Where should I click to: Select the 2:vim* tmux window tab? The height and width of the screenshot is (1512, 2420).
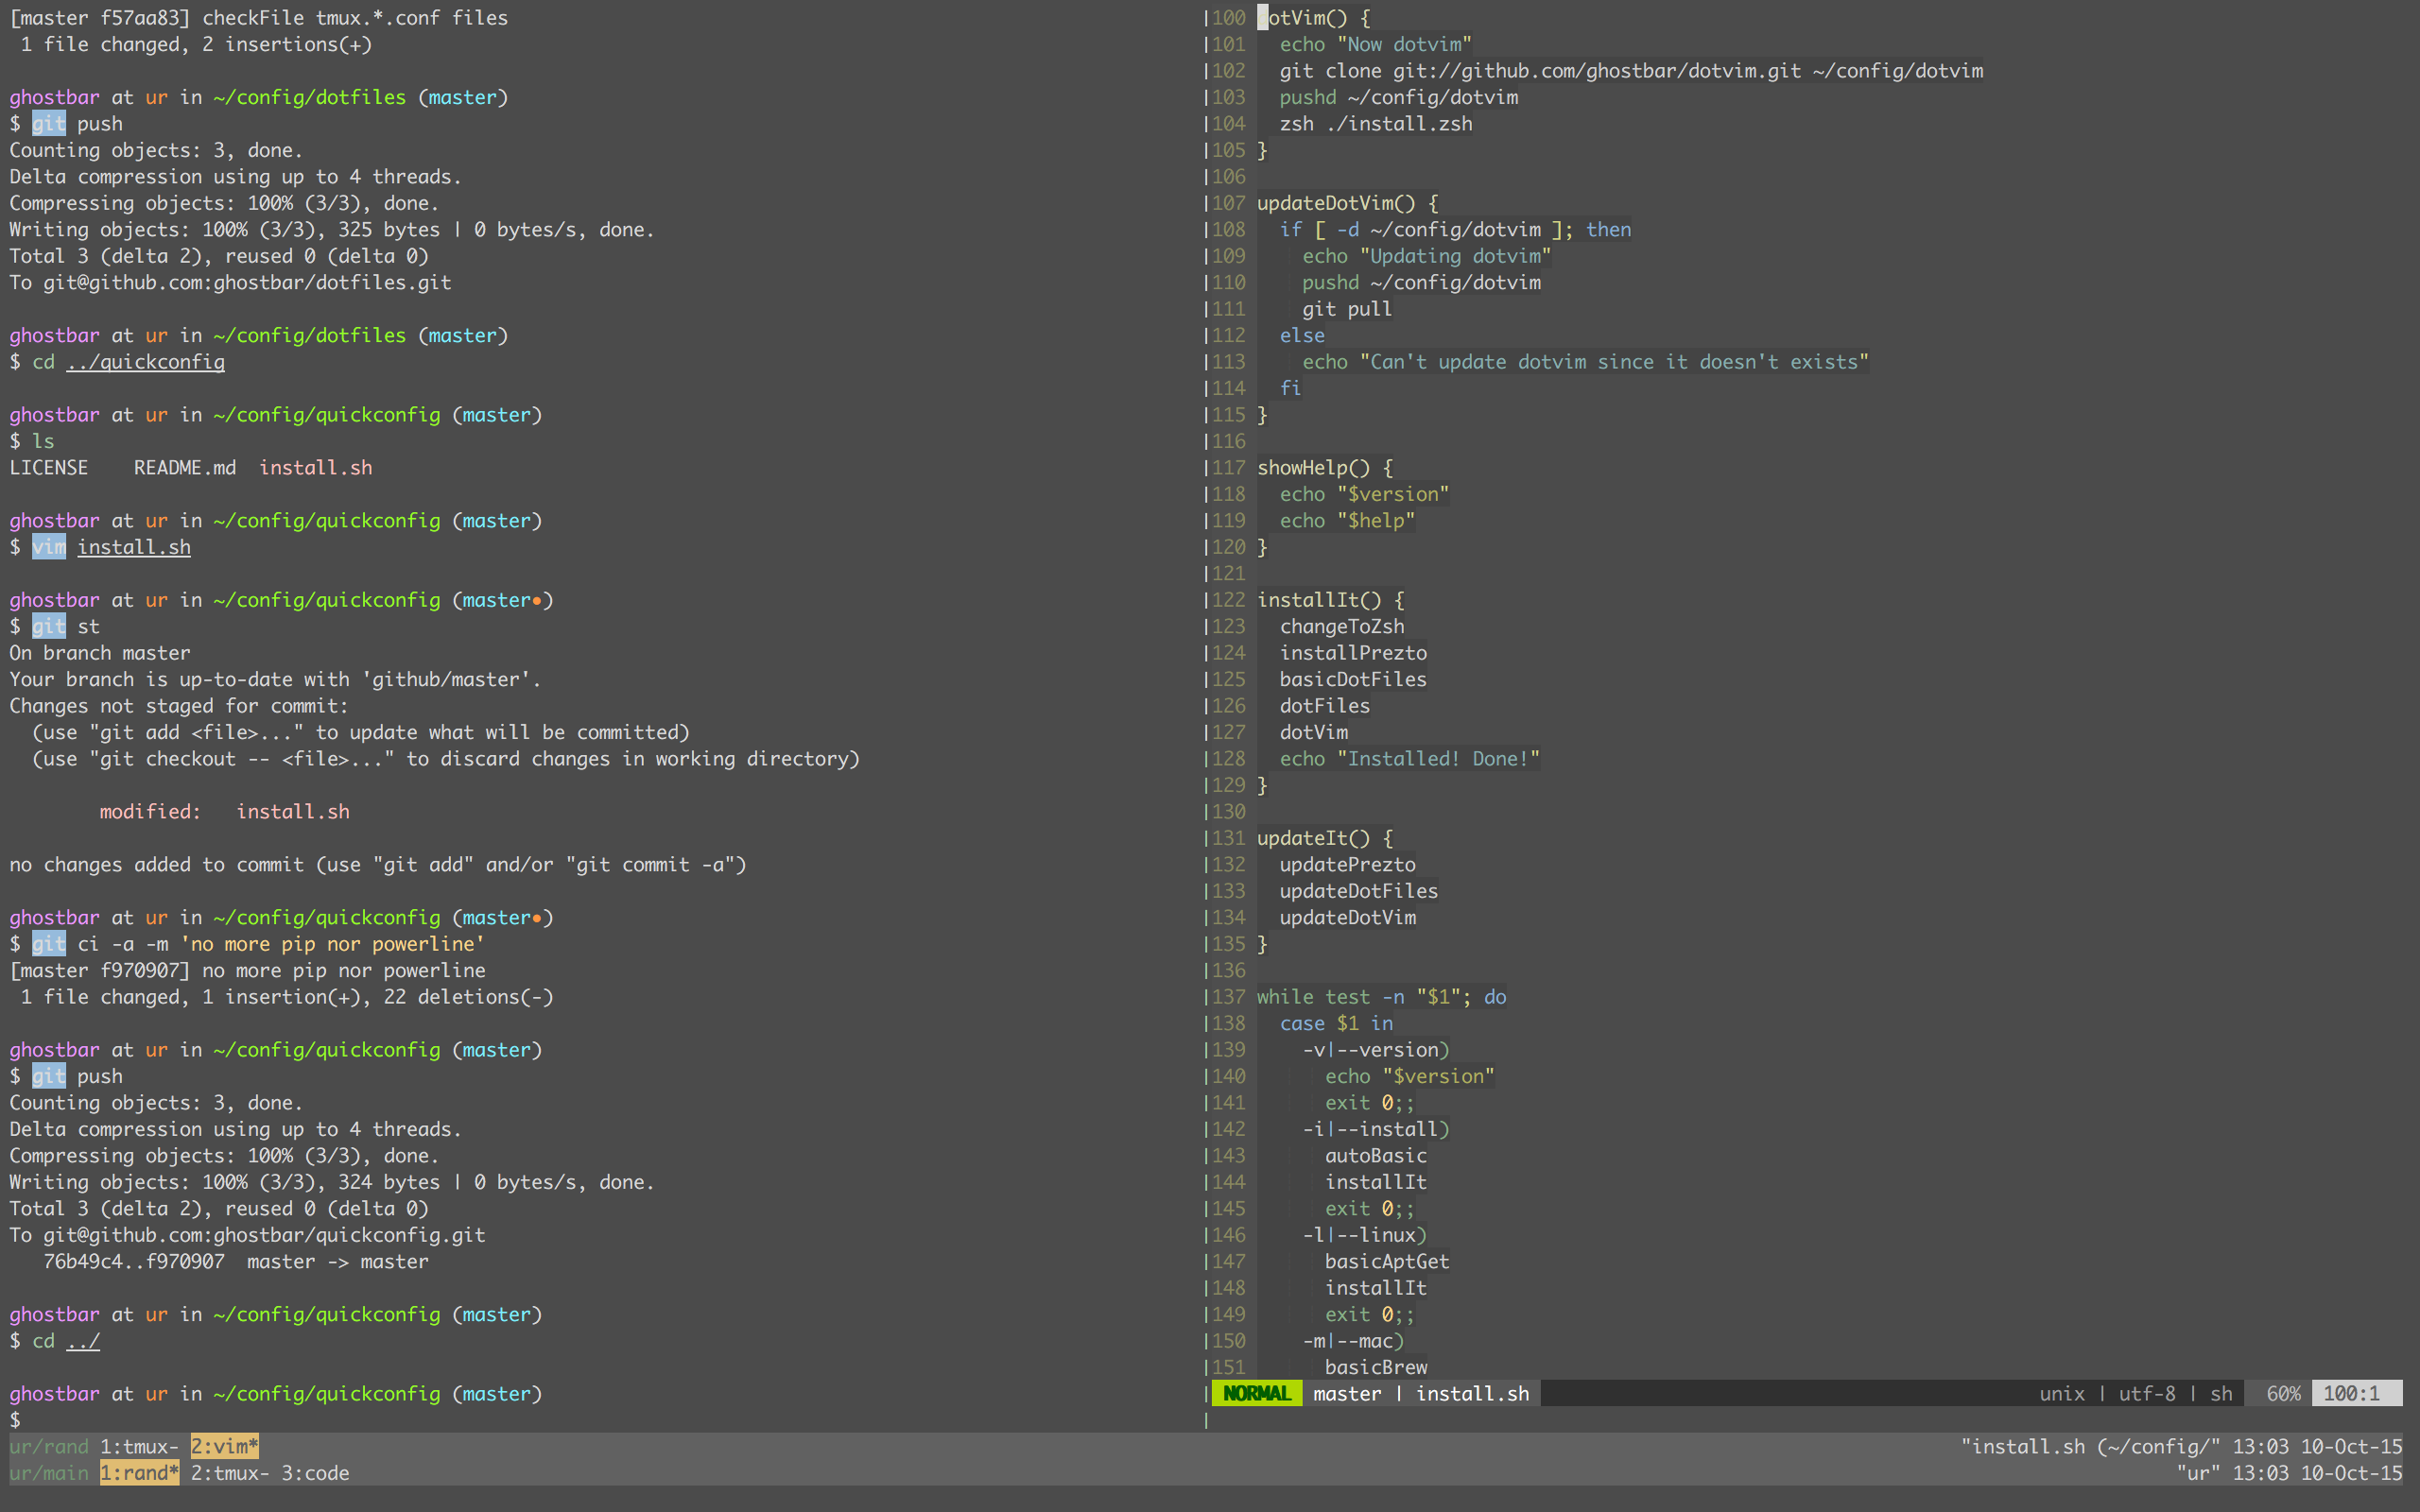pos(225,1446)
